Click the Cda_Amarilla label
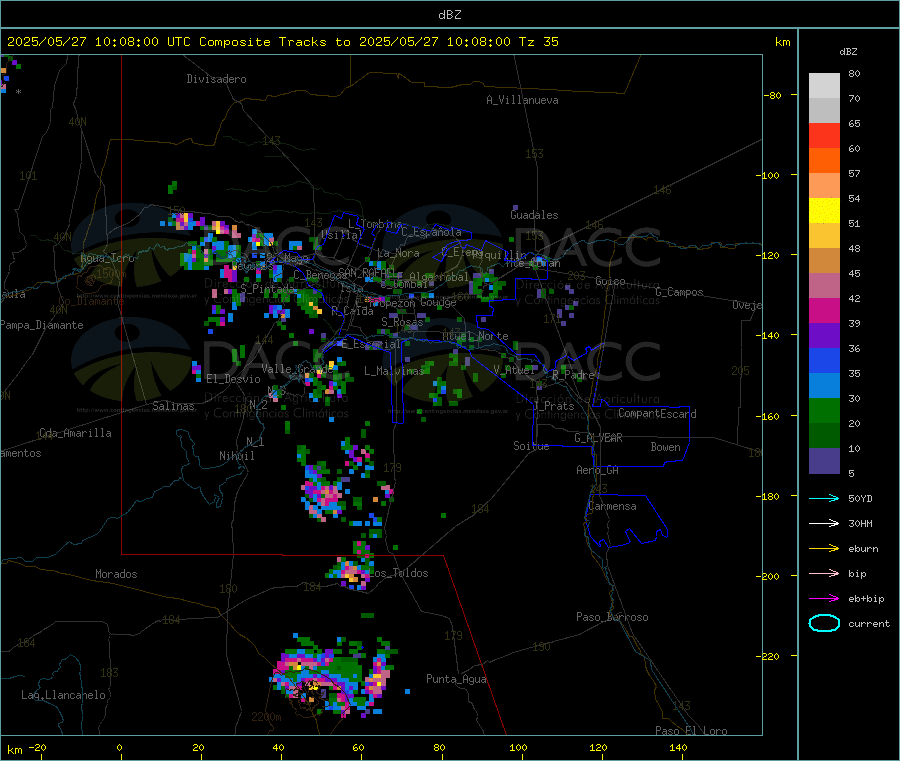The width and height of the screenshot is (900, 761). [75, 433]
